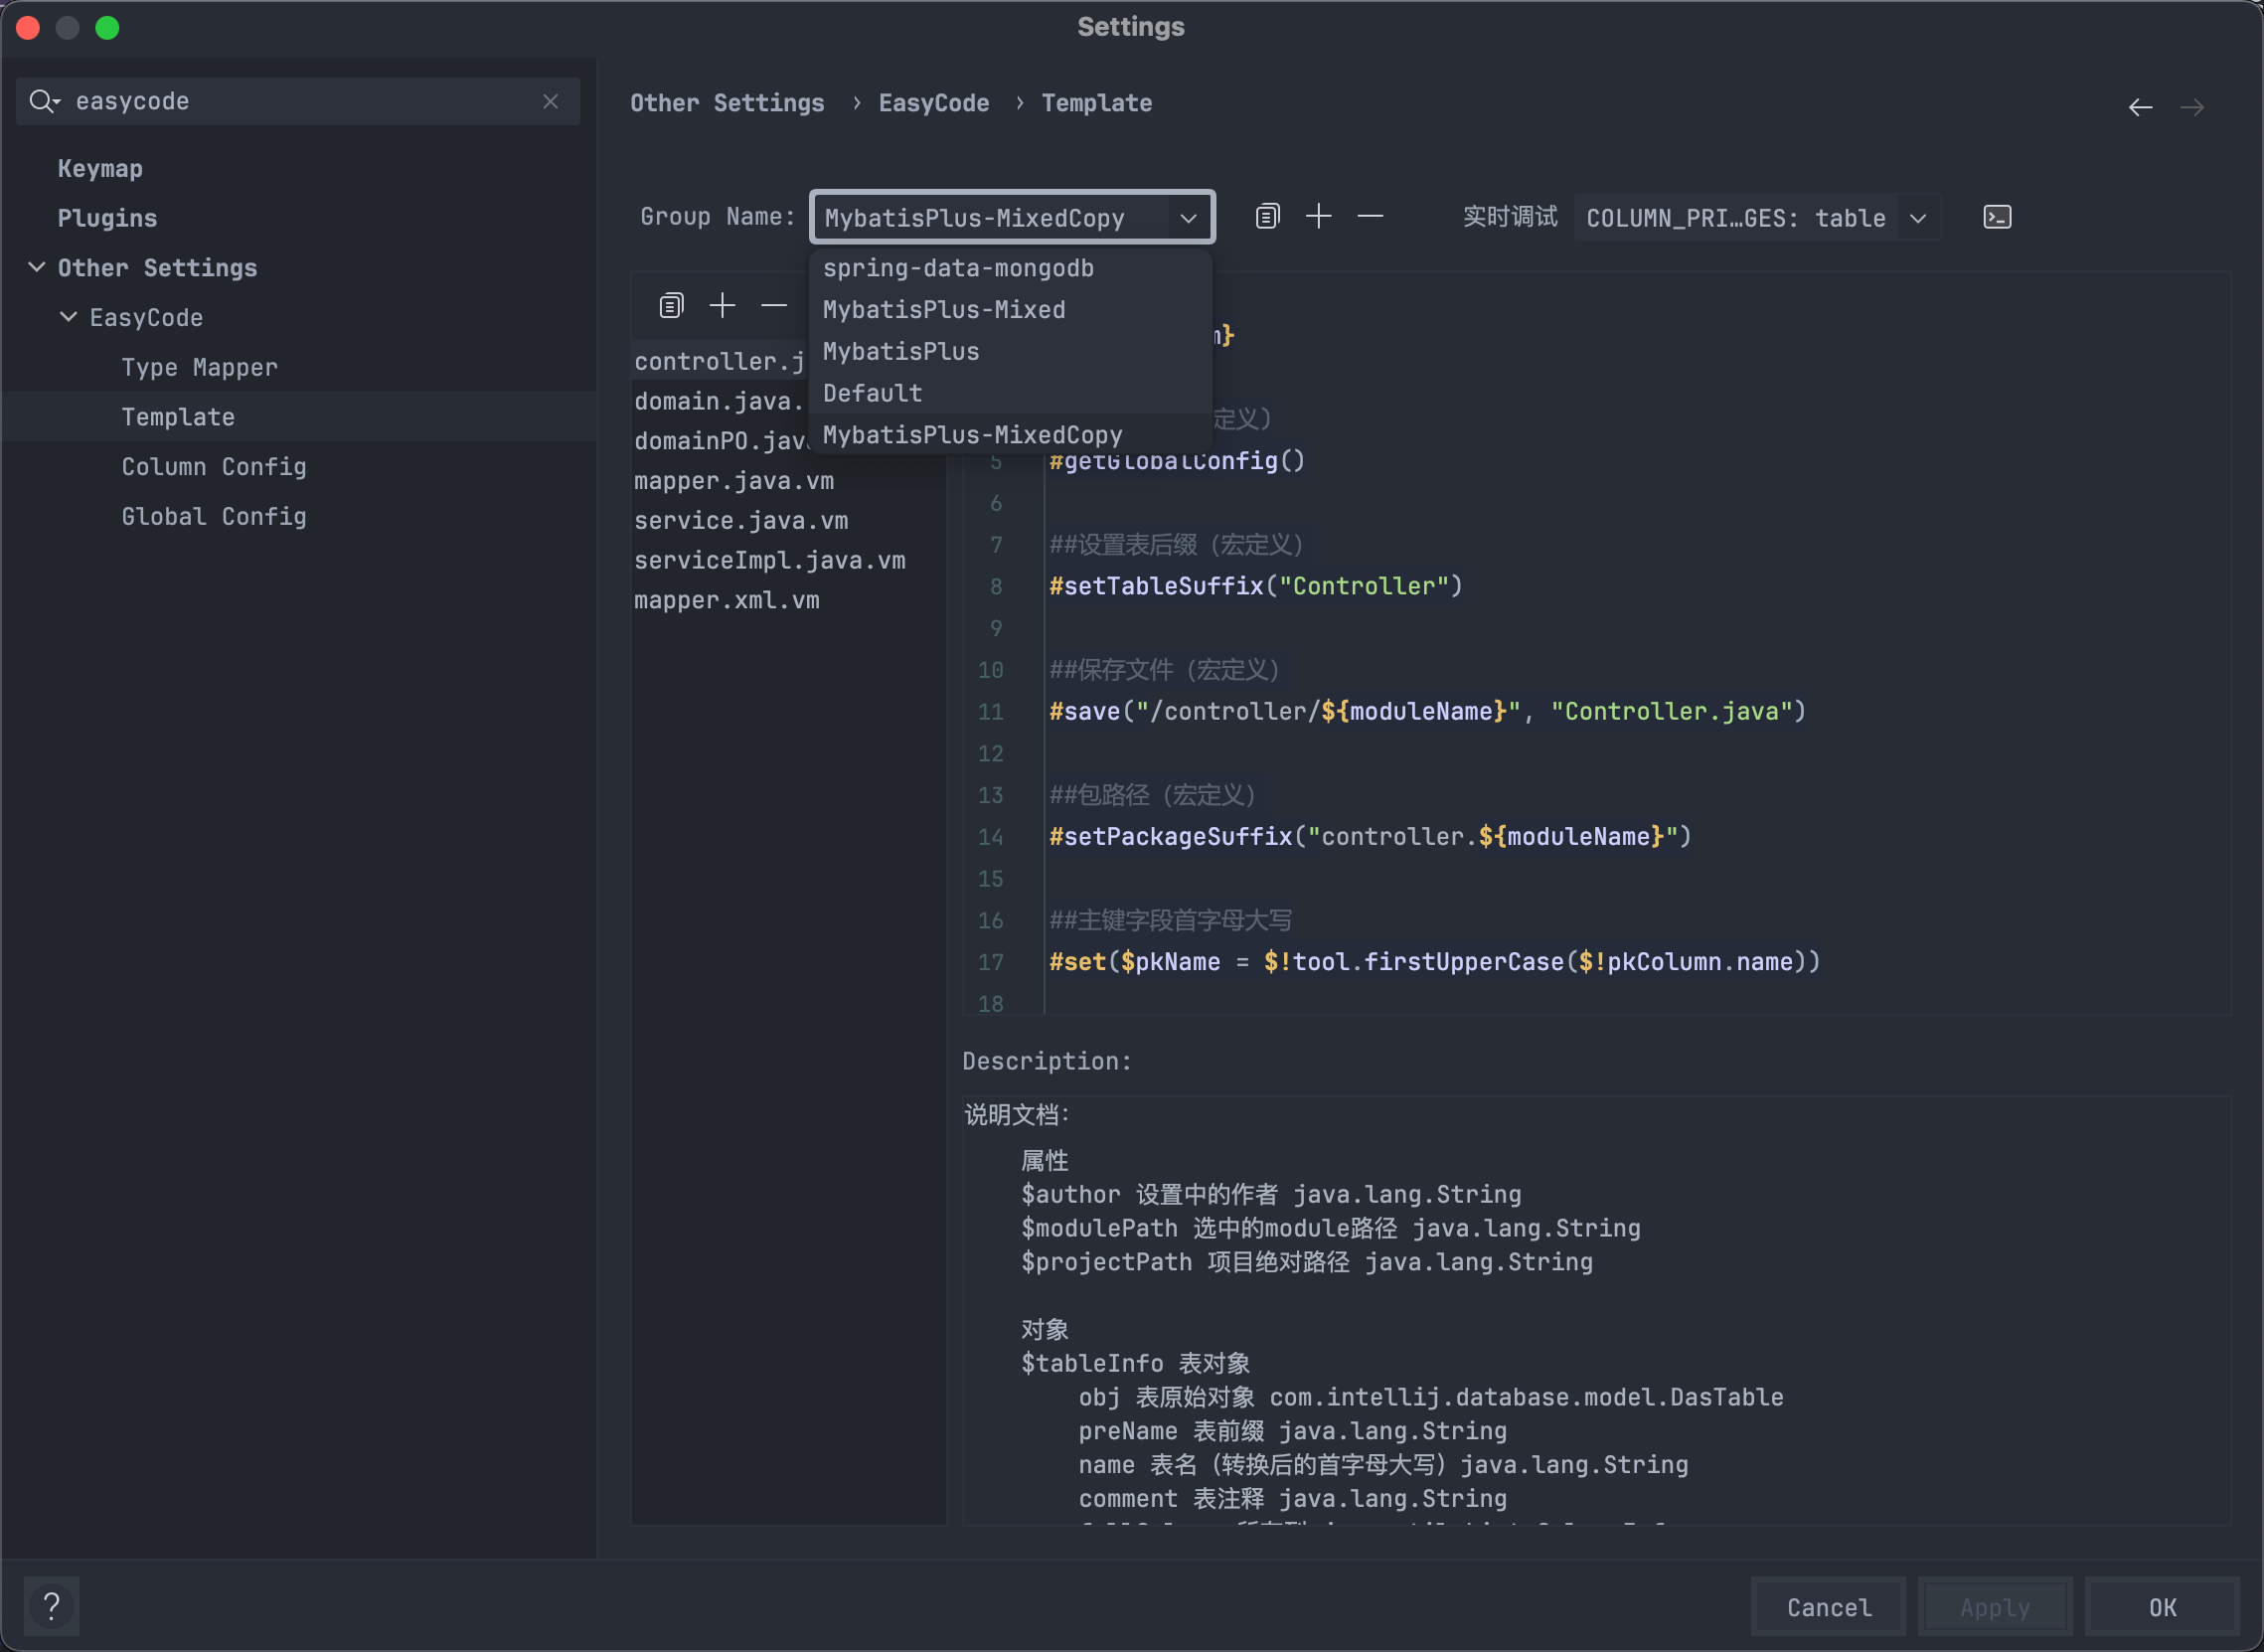Collapse the Other Settings tree node
The height and width of the screenshot is (1652, 2264).
37,267
